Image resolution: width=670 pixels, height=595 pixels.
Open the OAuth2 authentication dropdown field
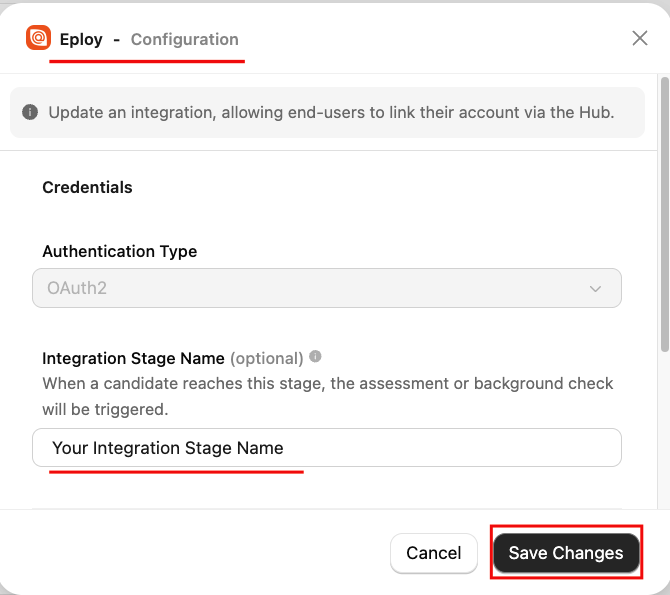(326, 288)
